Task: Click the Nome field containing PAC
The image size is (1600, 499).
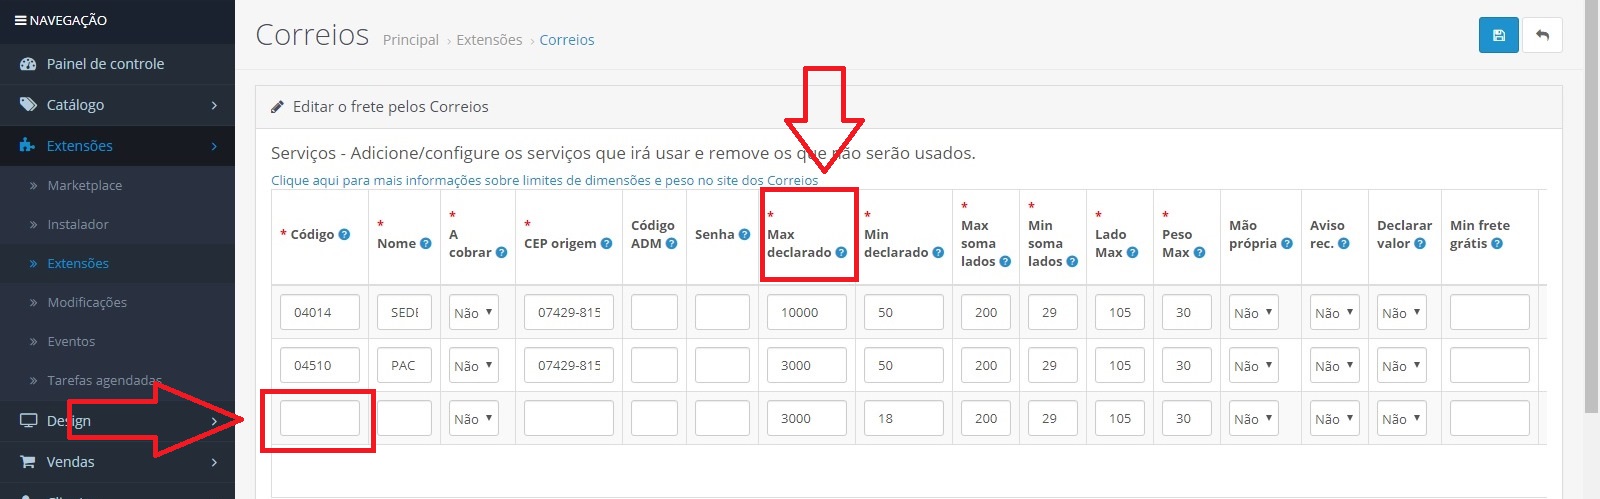Action: pyautogui.click(x=404, y=365)
